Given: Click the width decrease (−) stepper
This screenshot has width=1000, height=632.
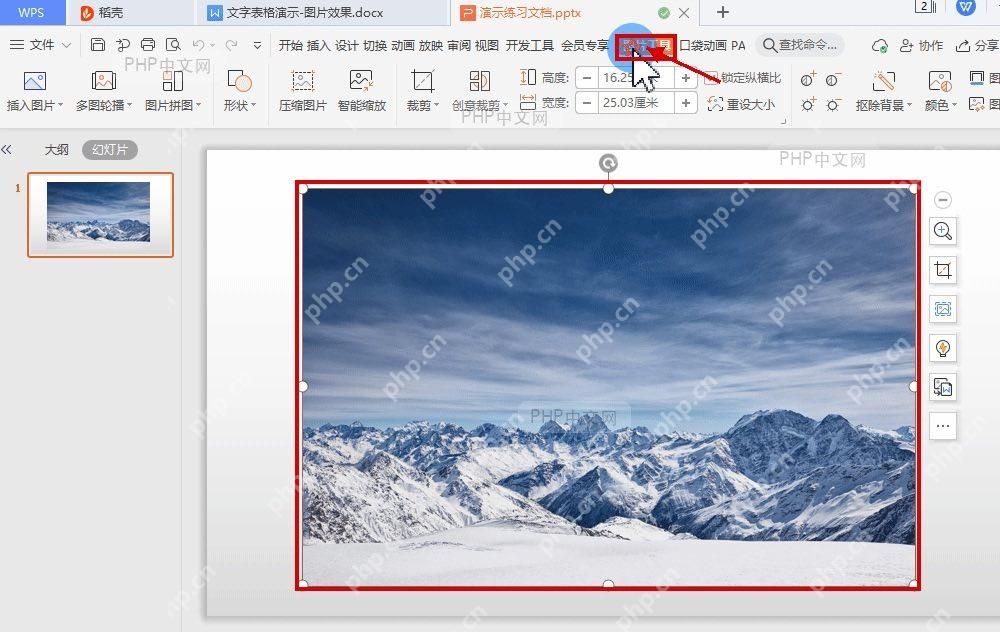Looking at the screenshot, I should coord(587,103).
